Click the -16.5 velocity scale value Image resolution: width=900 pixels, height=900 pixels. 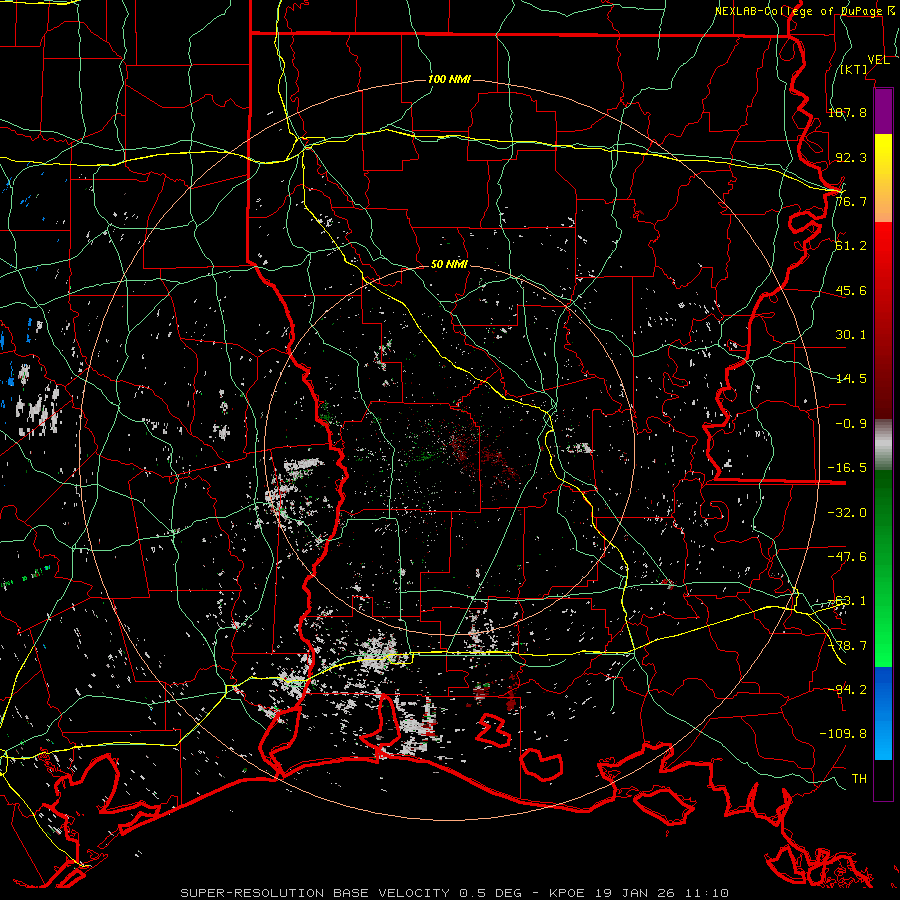847,468
